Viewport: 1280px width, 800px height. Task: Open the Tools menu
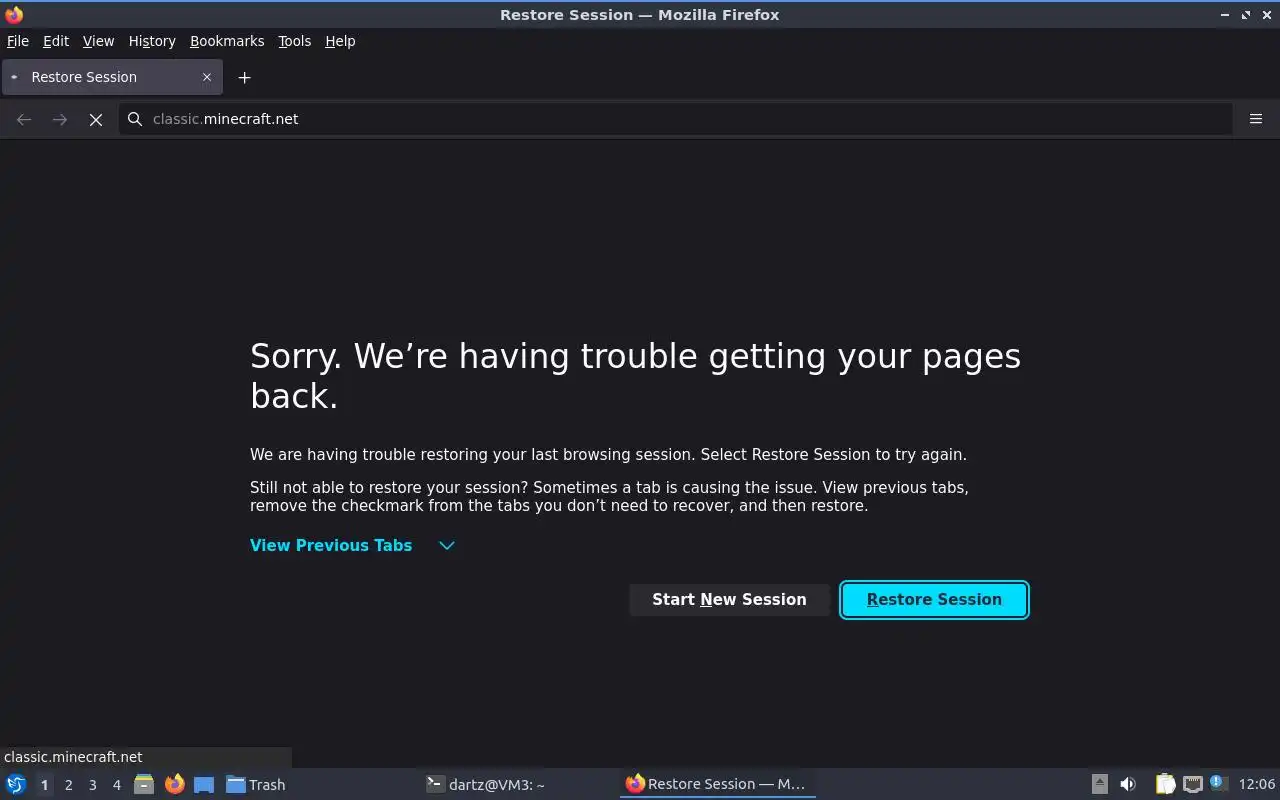click(x=294, y=41)
